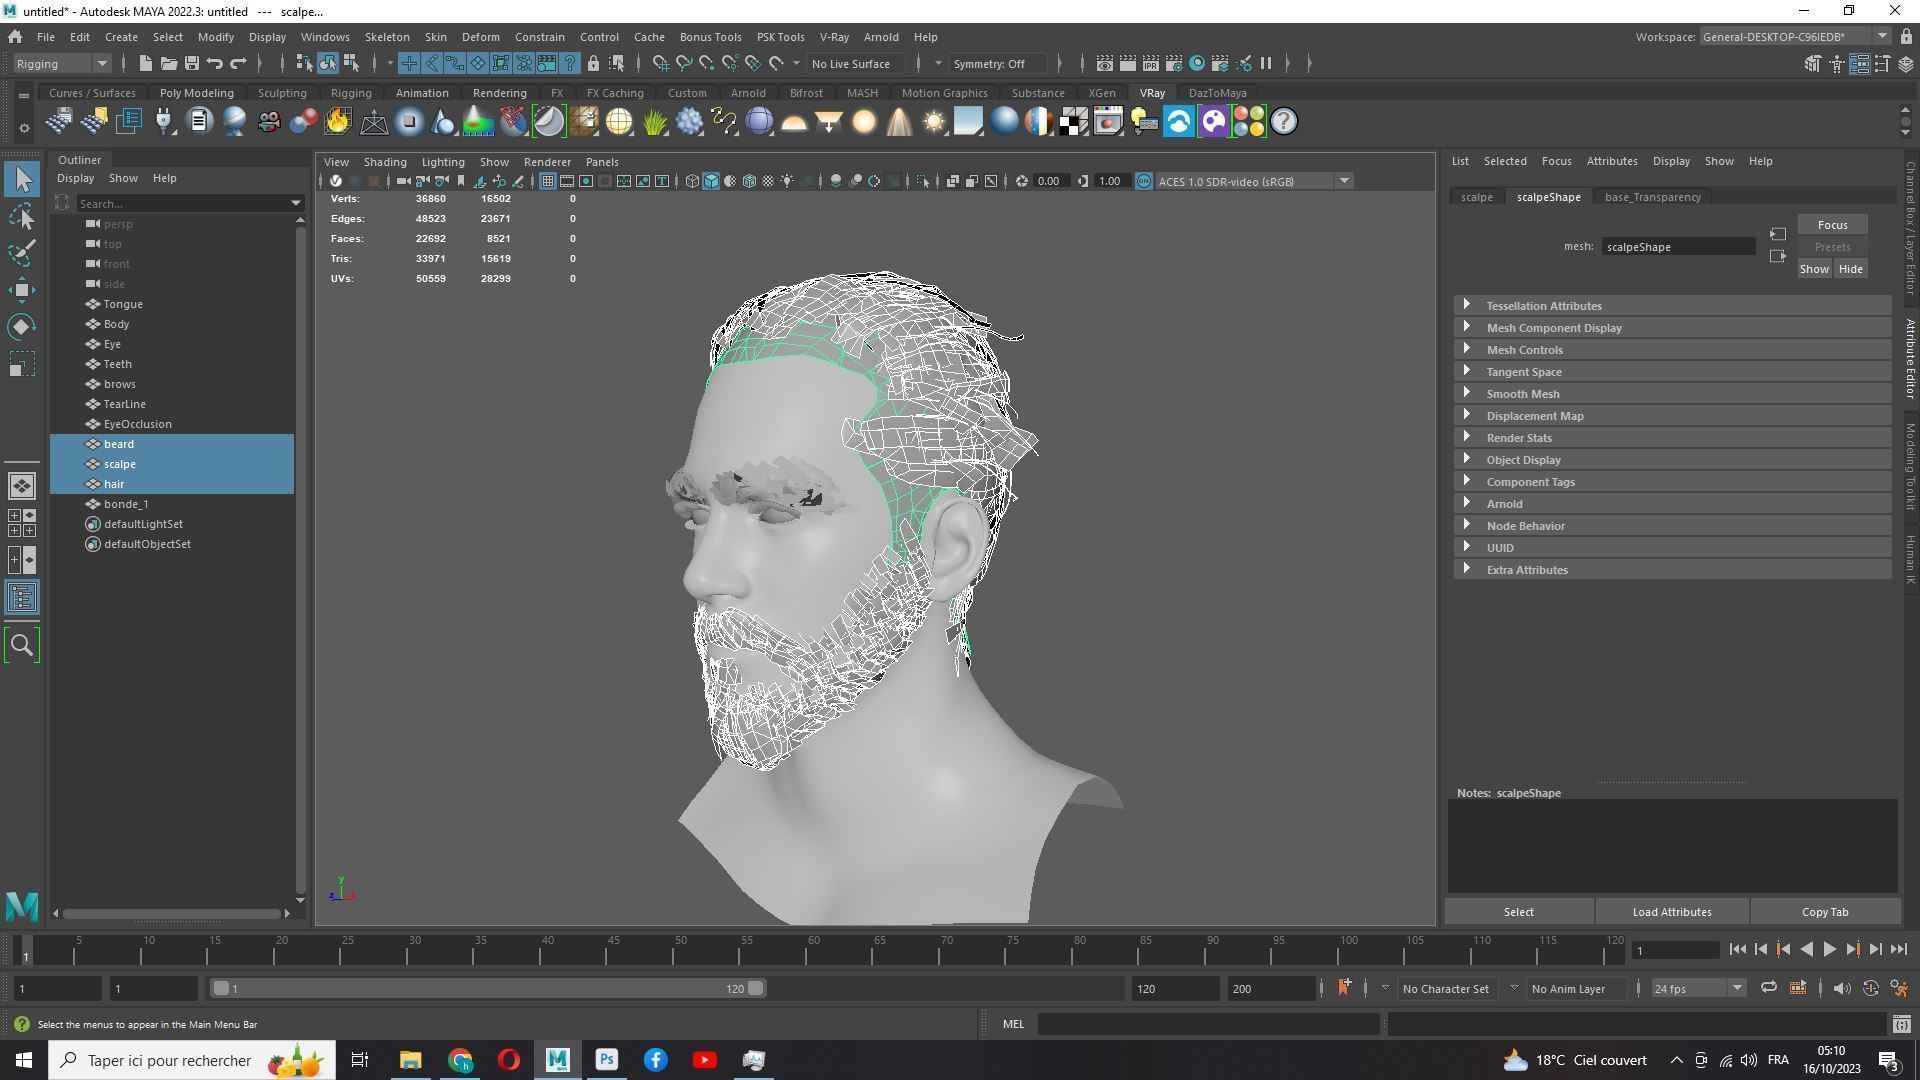
Task: Activate the Lasso Select tool
Action: (x=22, y=217)
